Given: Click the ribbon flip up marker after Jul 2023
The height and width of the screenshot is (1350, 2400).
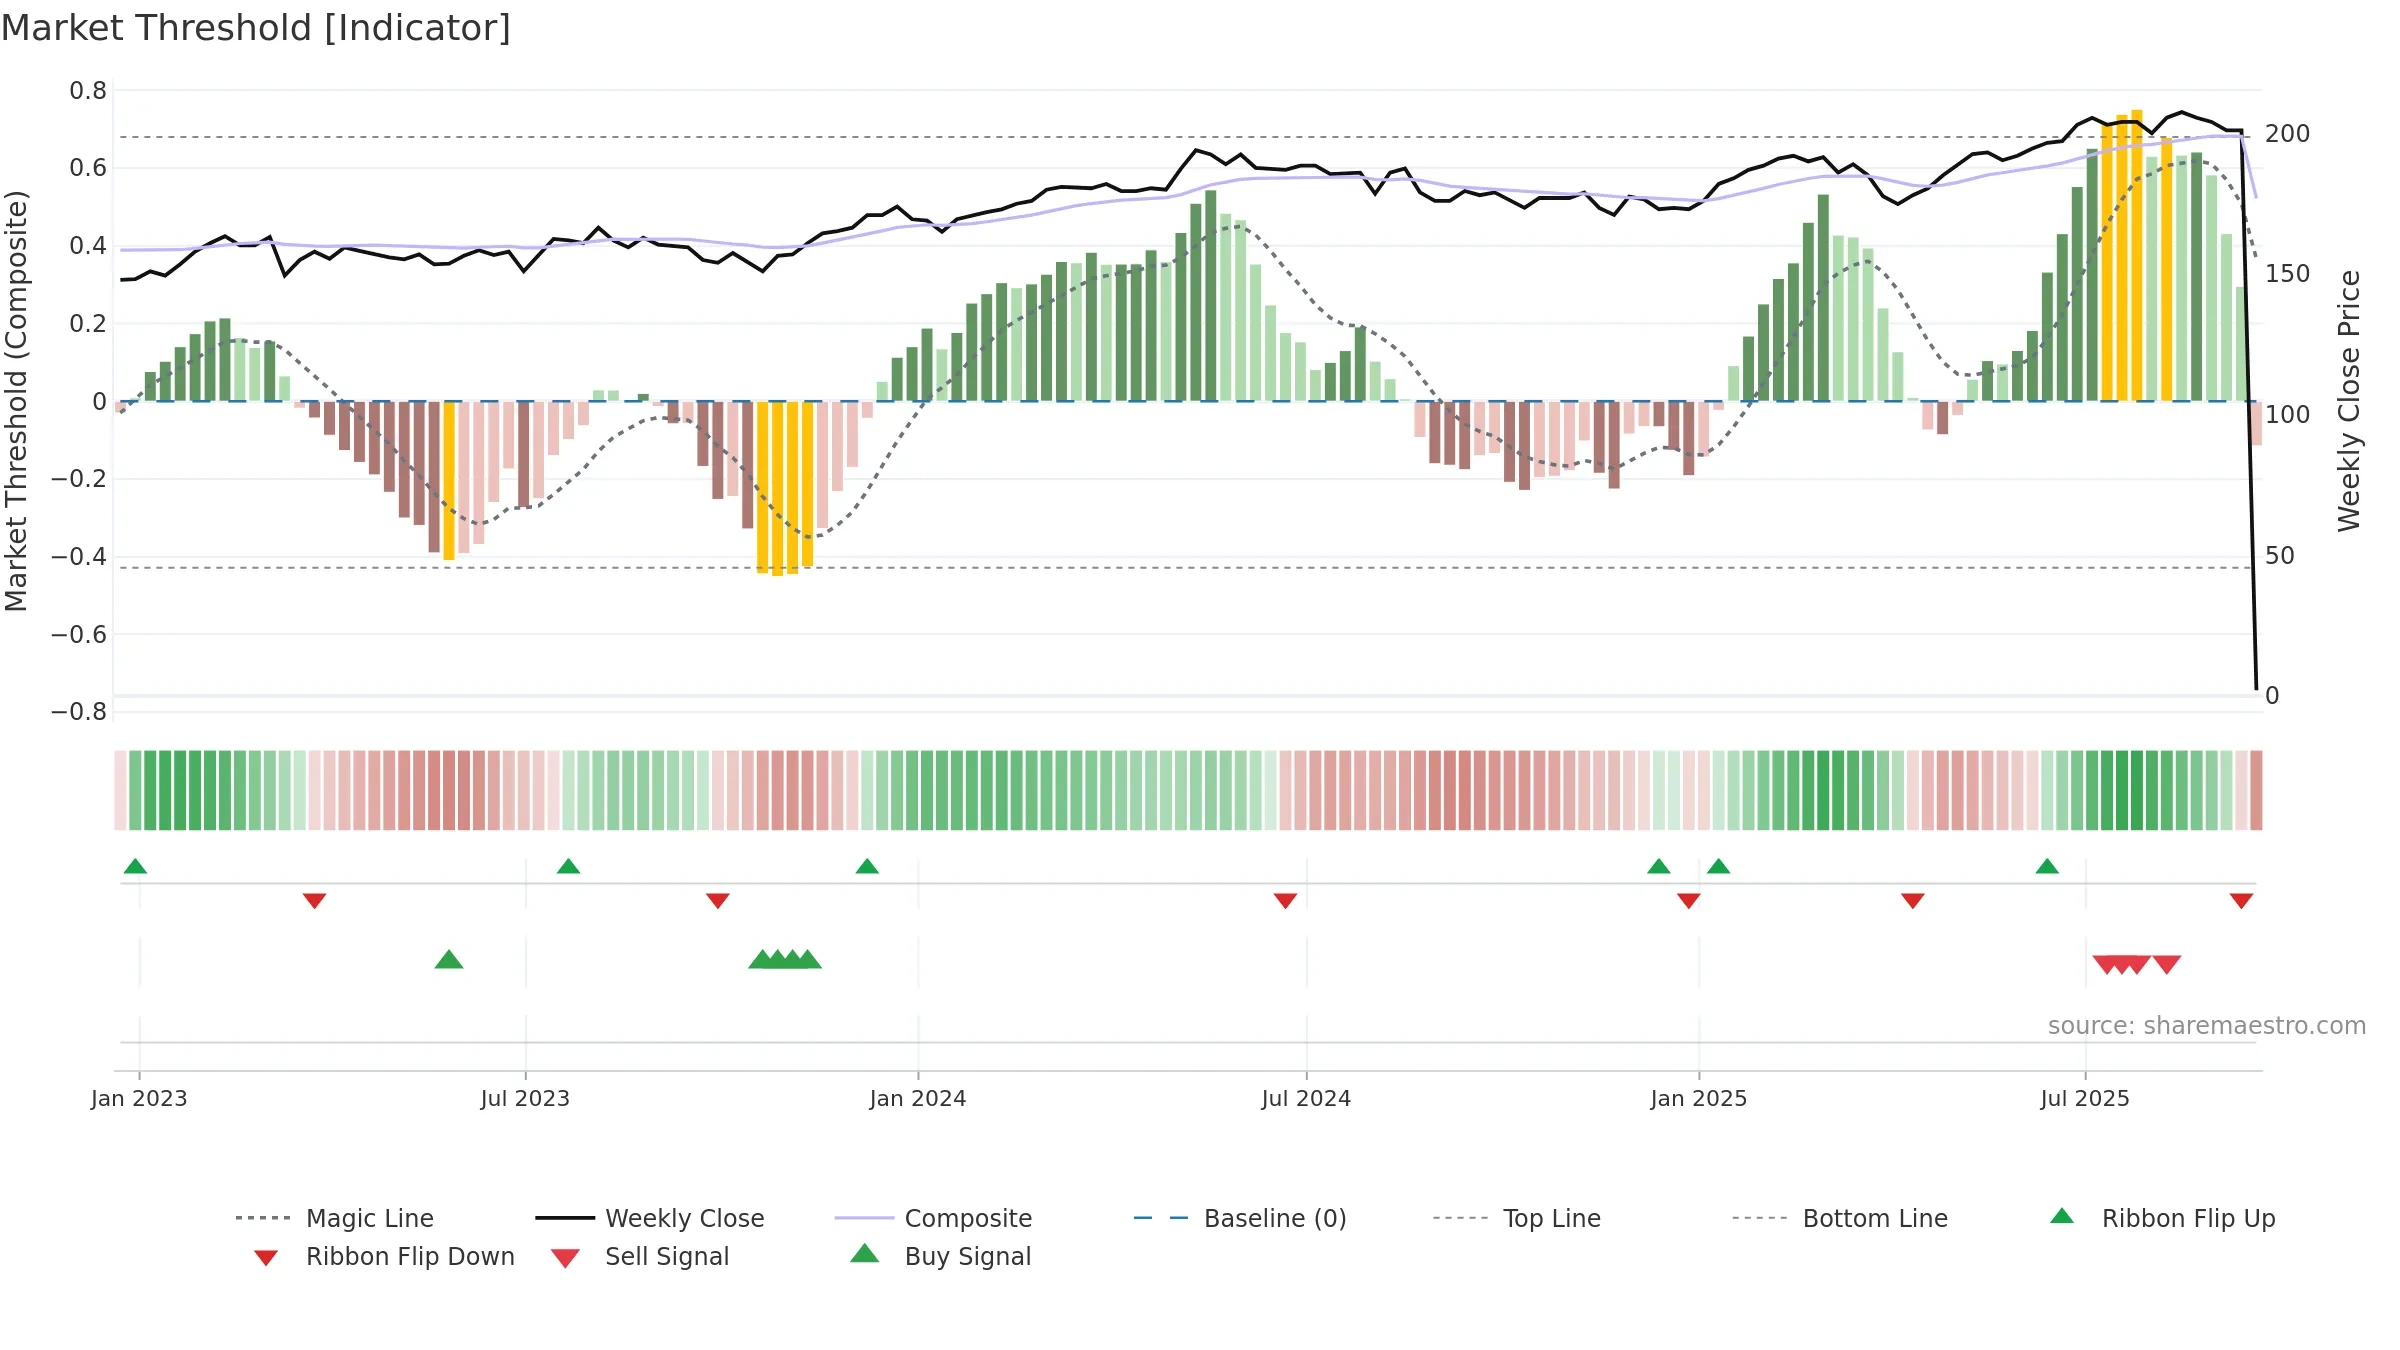Looking at the screenshot, I should coord(568,866).
